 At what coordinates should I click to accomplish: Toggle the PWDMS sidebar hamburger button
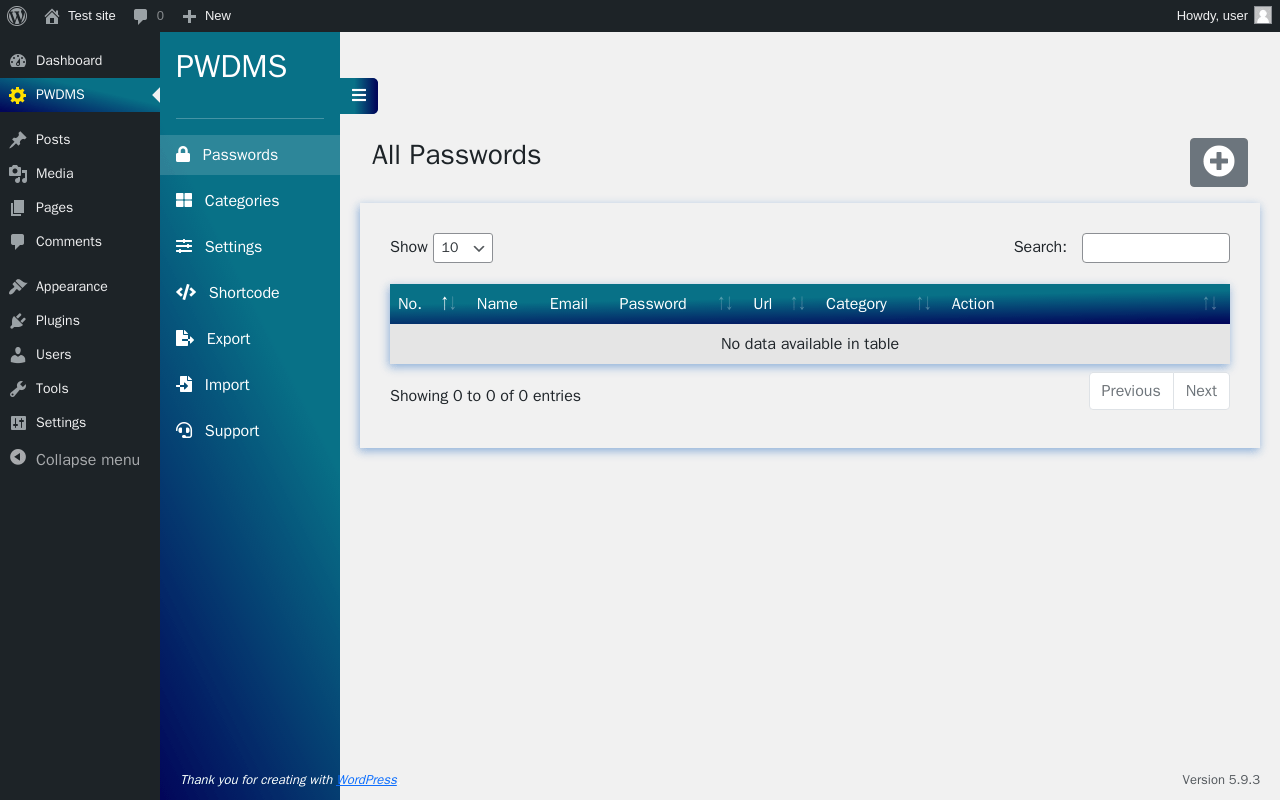[x=359, y=96]
